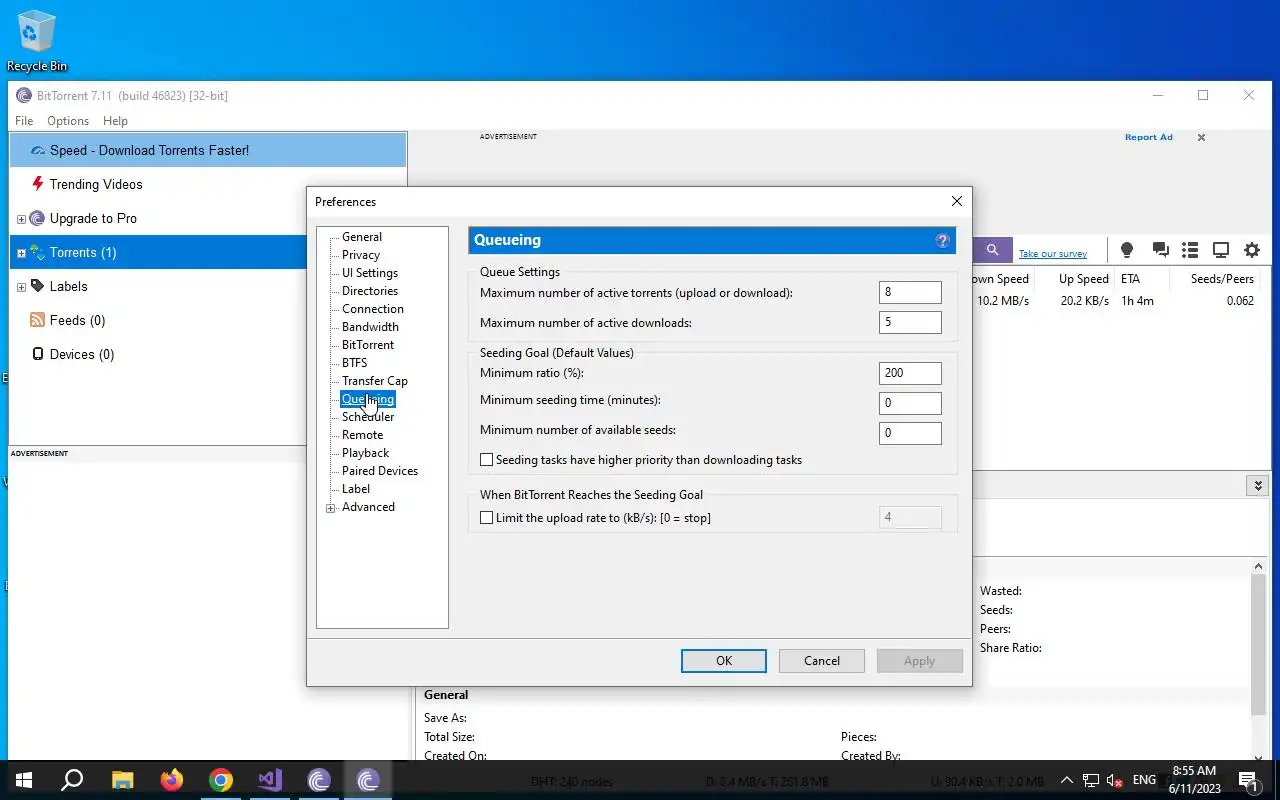This screenshot has height=800, width=1280.
Task: Click the list view icon in toolbar
Action: point(1190,250)
